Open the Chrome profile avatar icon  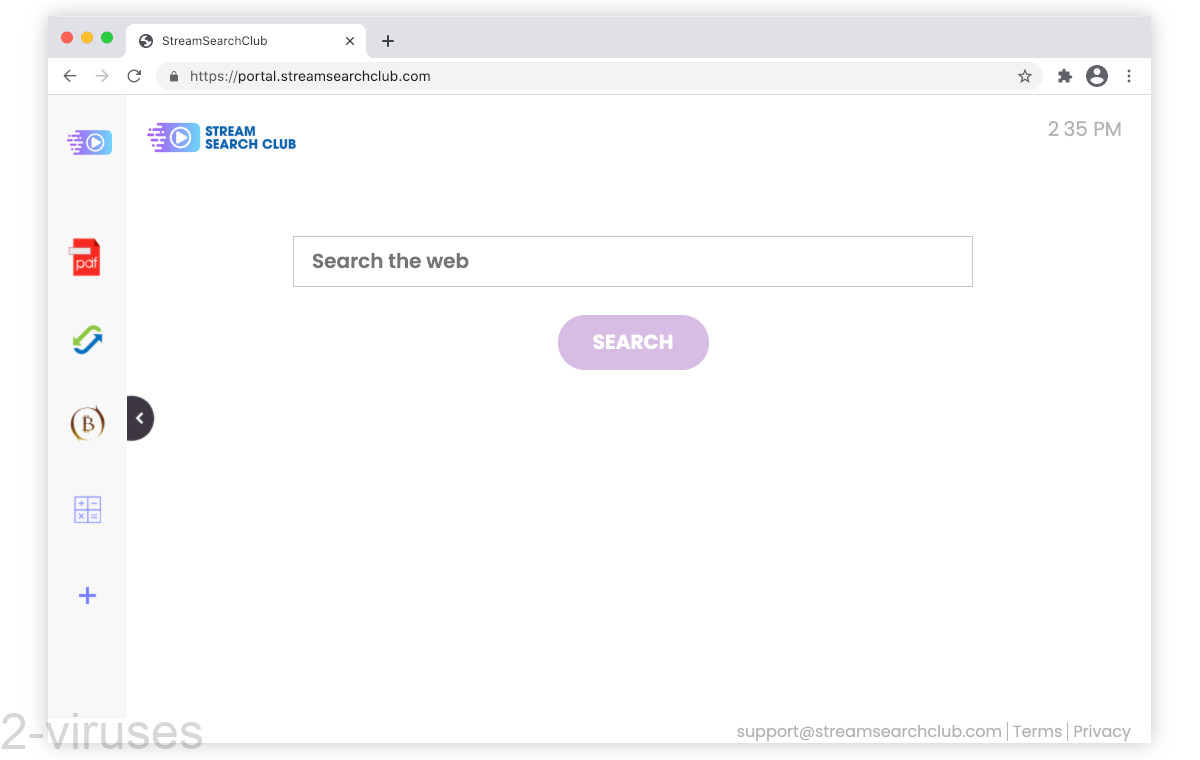[1097, 75]
